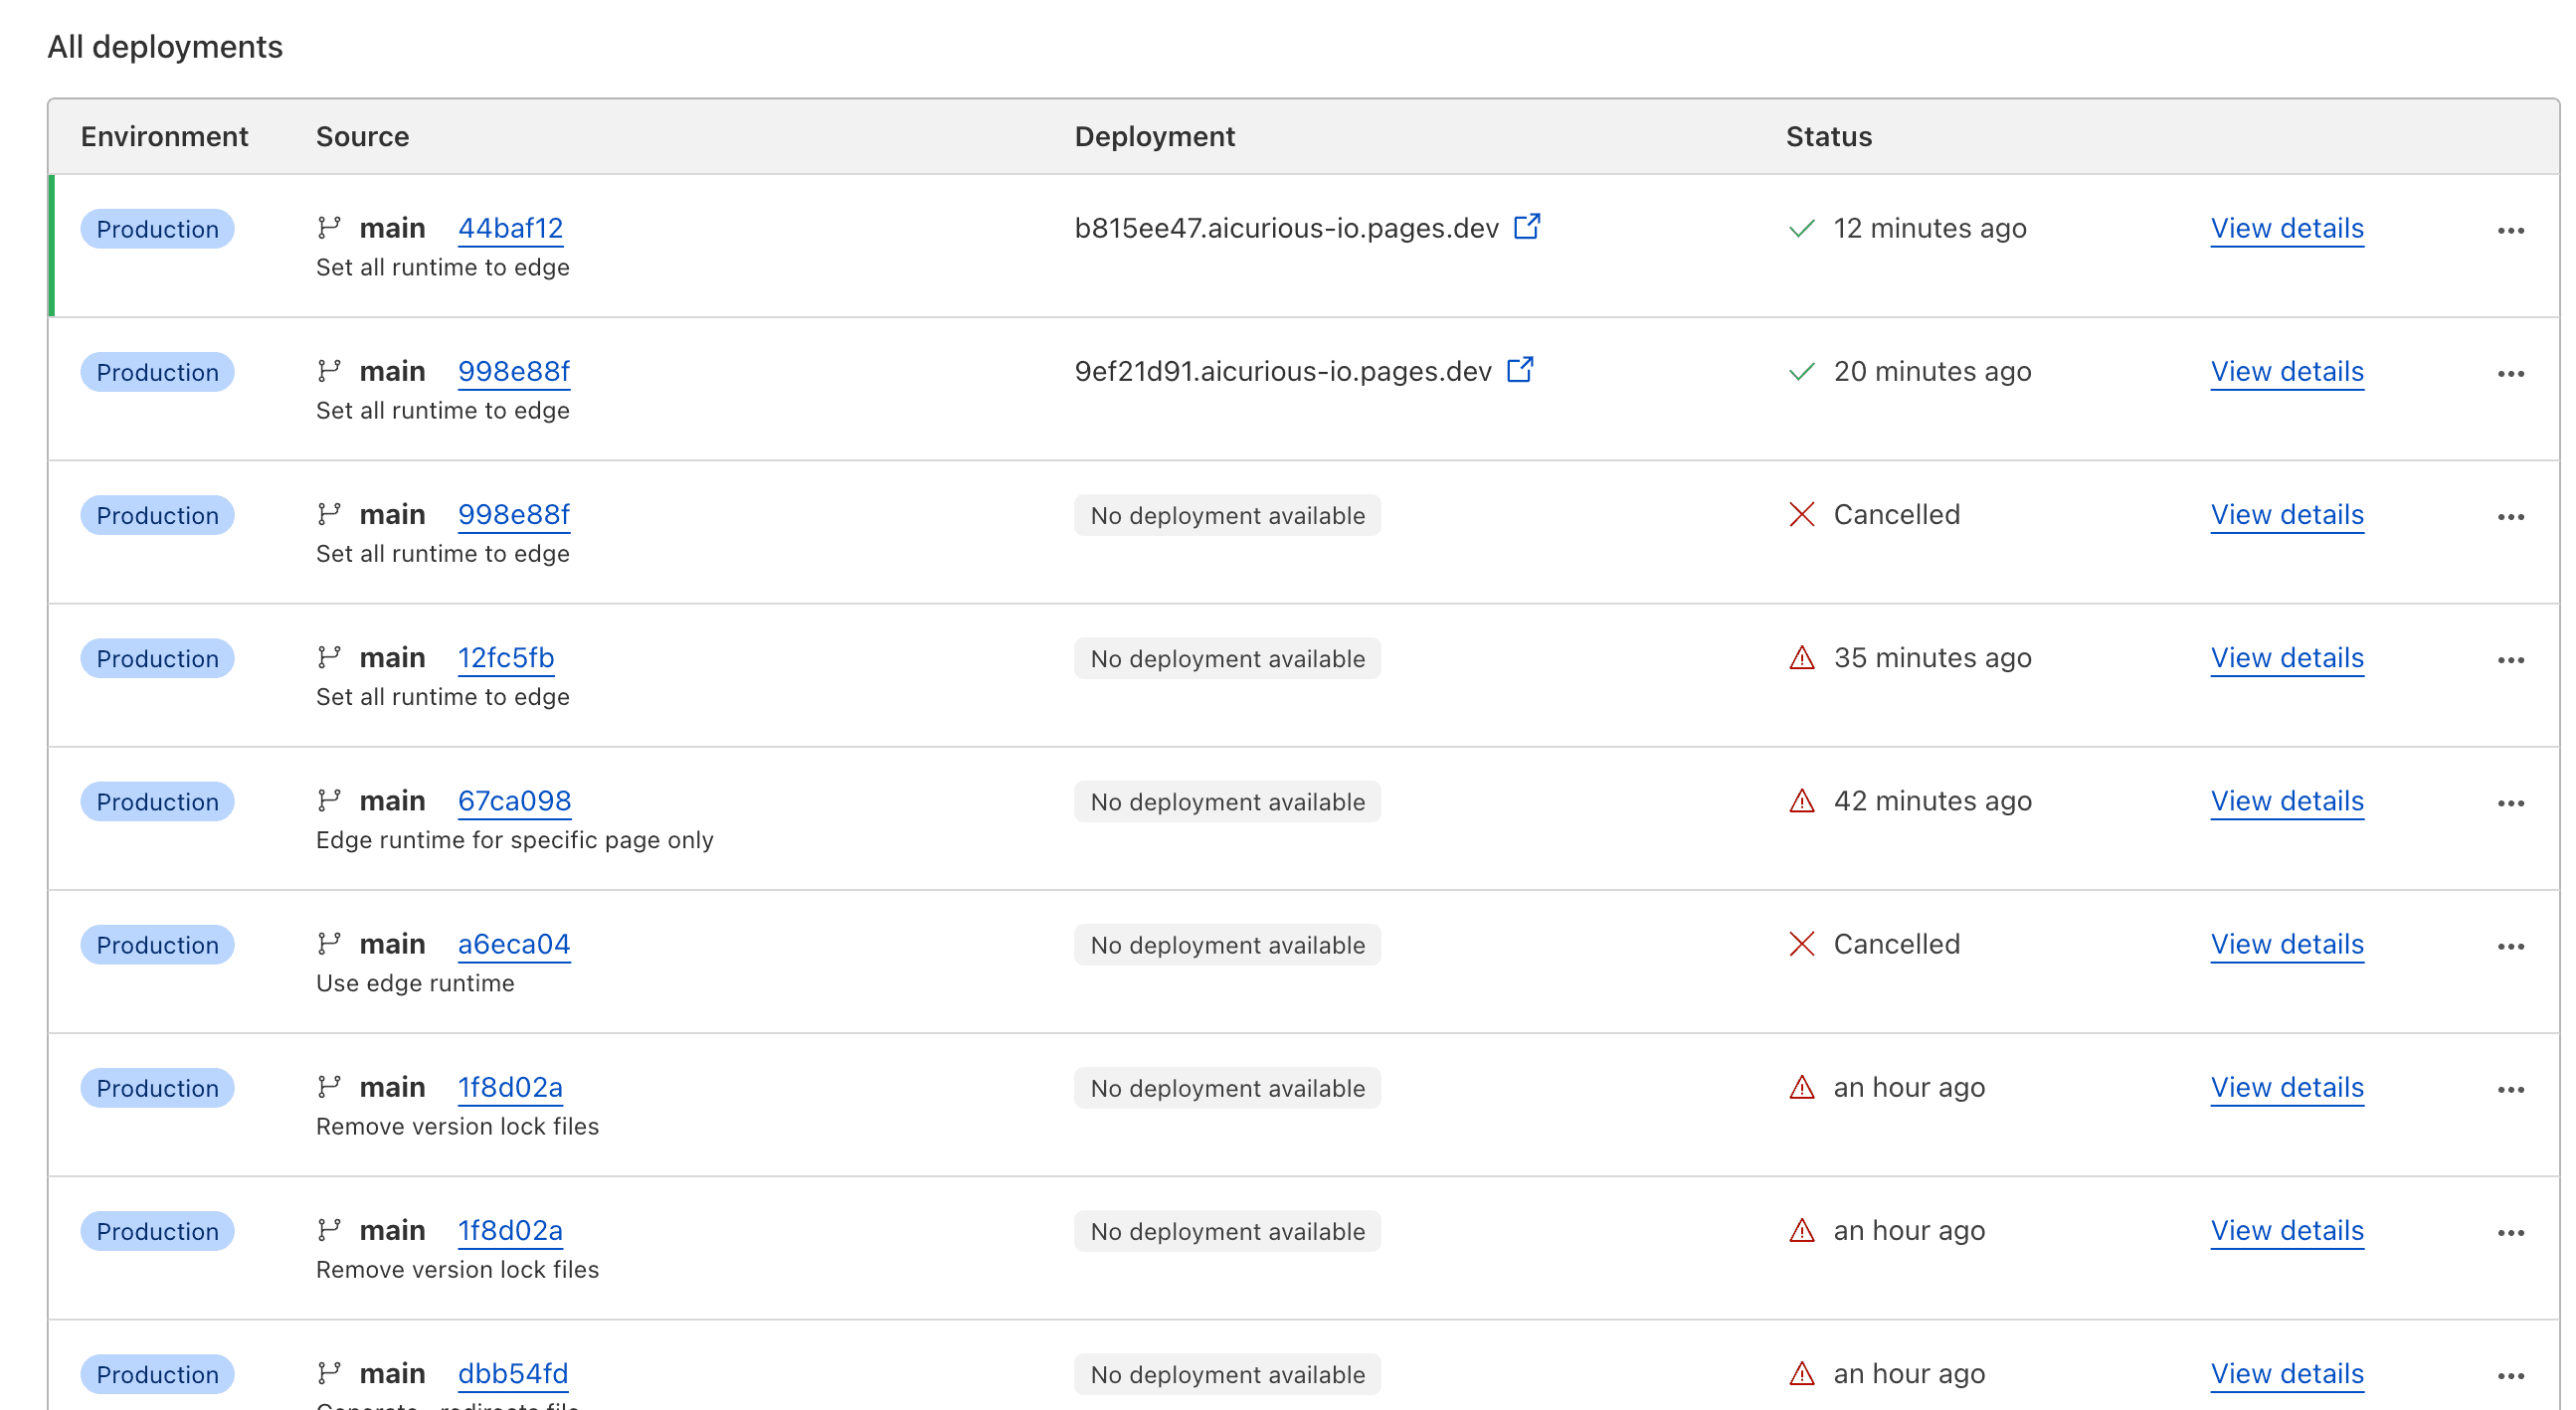The height and width of the screenshot is (1410, 2576).
Task: View details of the cancelled 998e88f deployment
Action: click(2287, 514)
